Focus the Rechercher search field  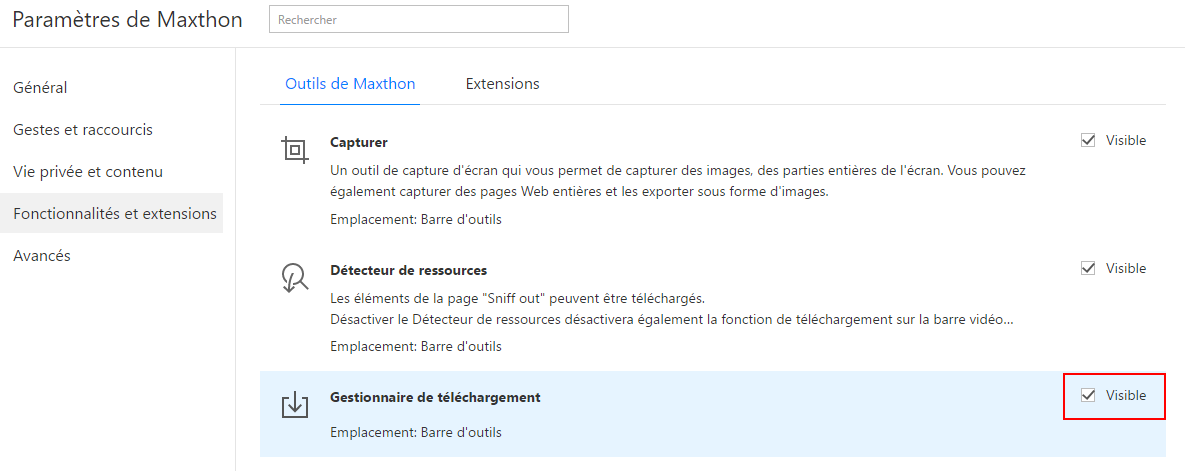click(419, 20)
